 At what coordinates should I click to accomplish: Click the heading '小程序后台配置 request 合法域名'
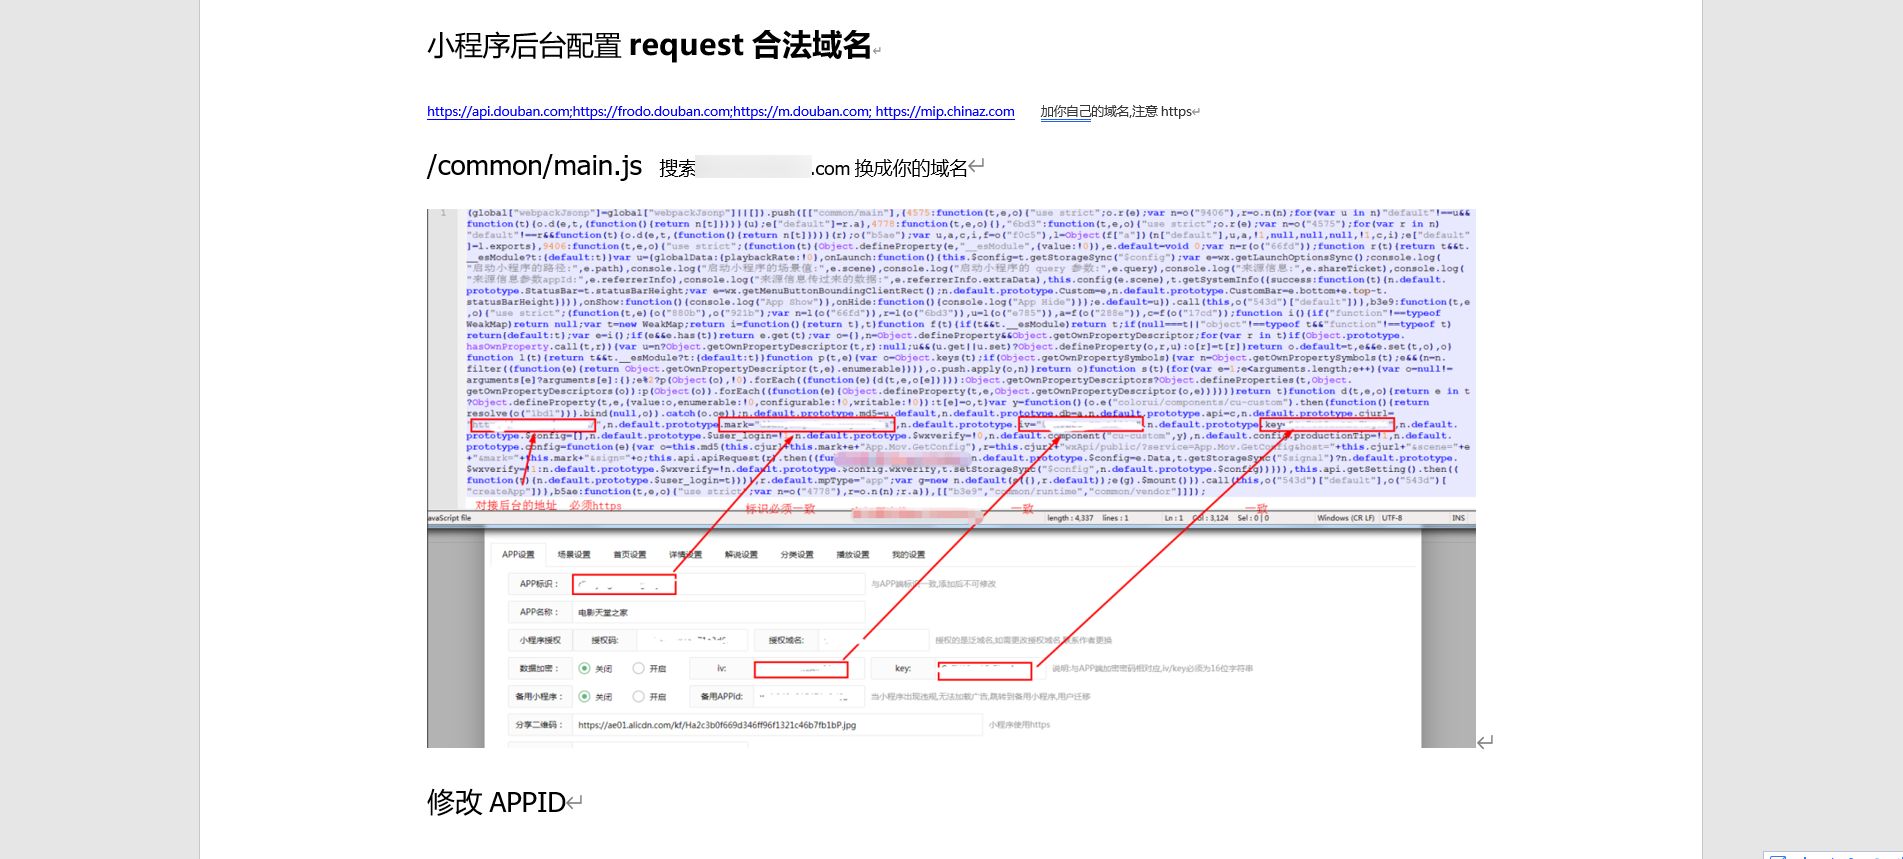click(649, 46)
